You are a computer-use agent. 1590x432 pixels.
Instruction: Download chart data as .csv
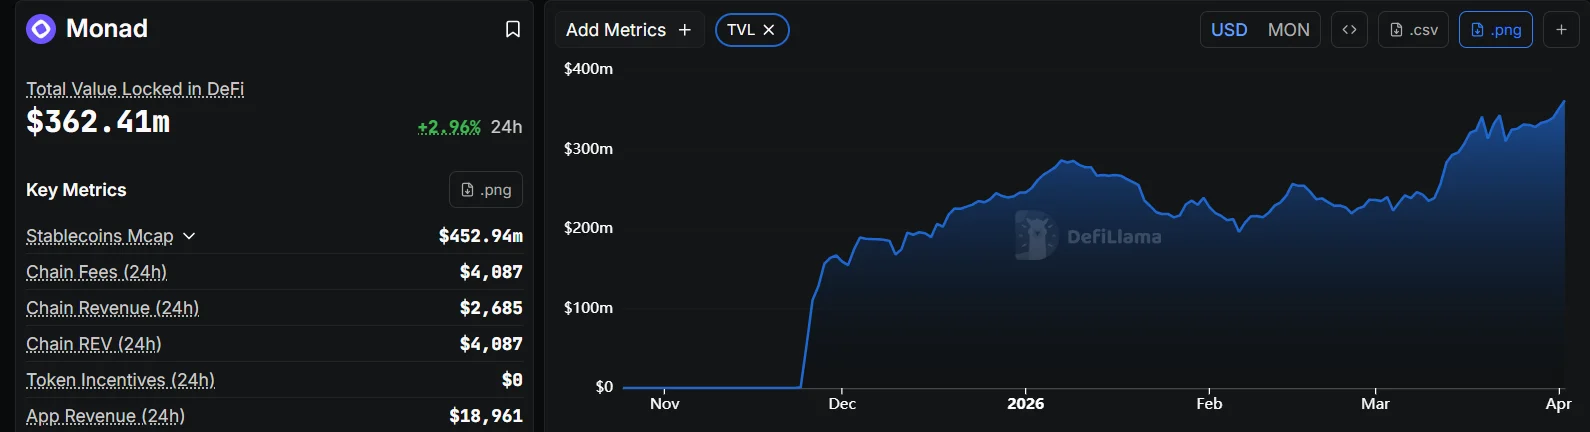pyautogui.click(x=1413, y=30)
